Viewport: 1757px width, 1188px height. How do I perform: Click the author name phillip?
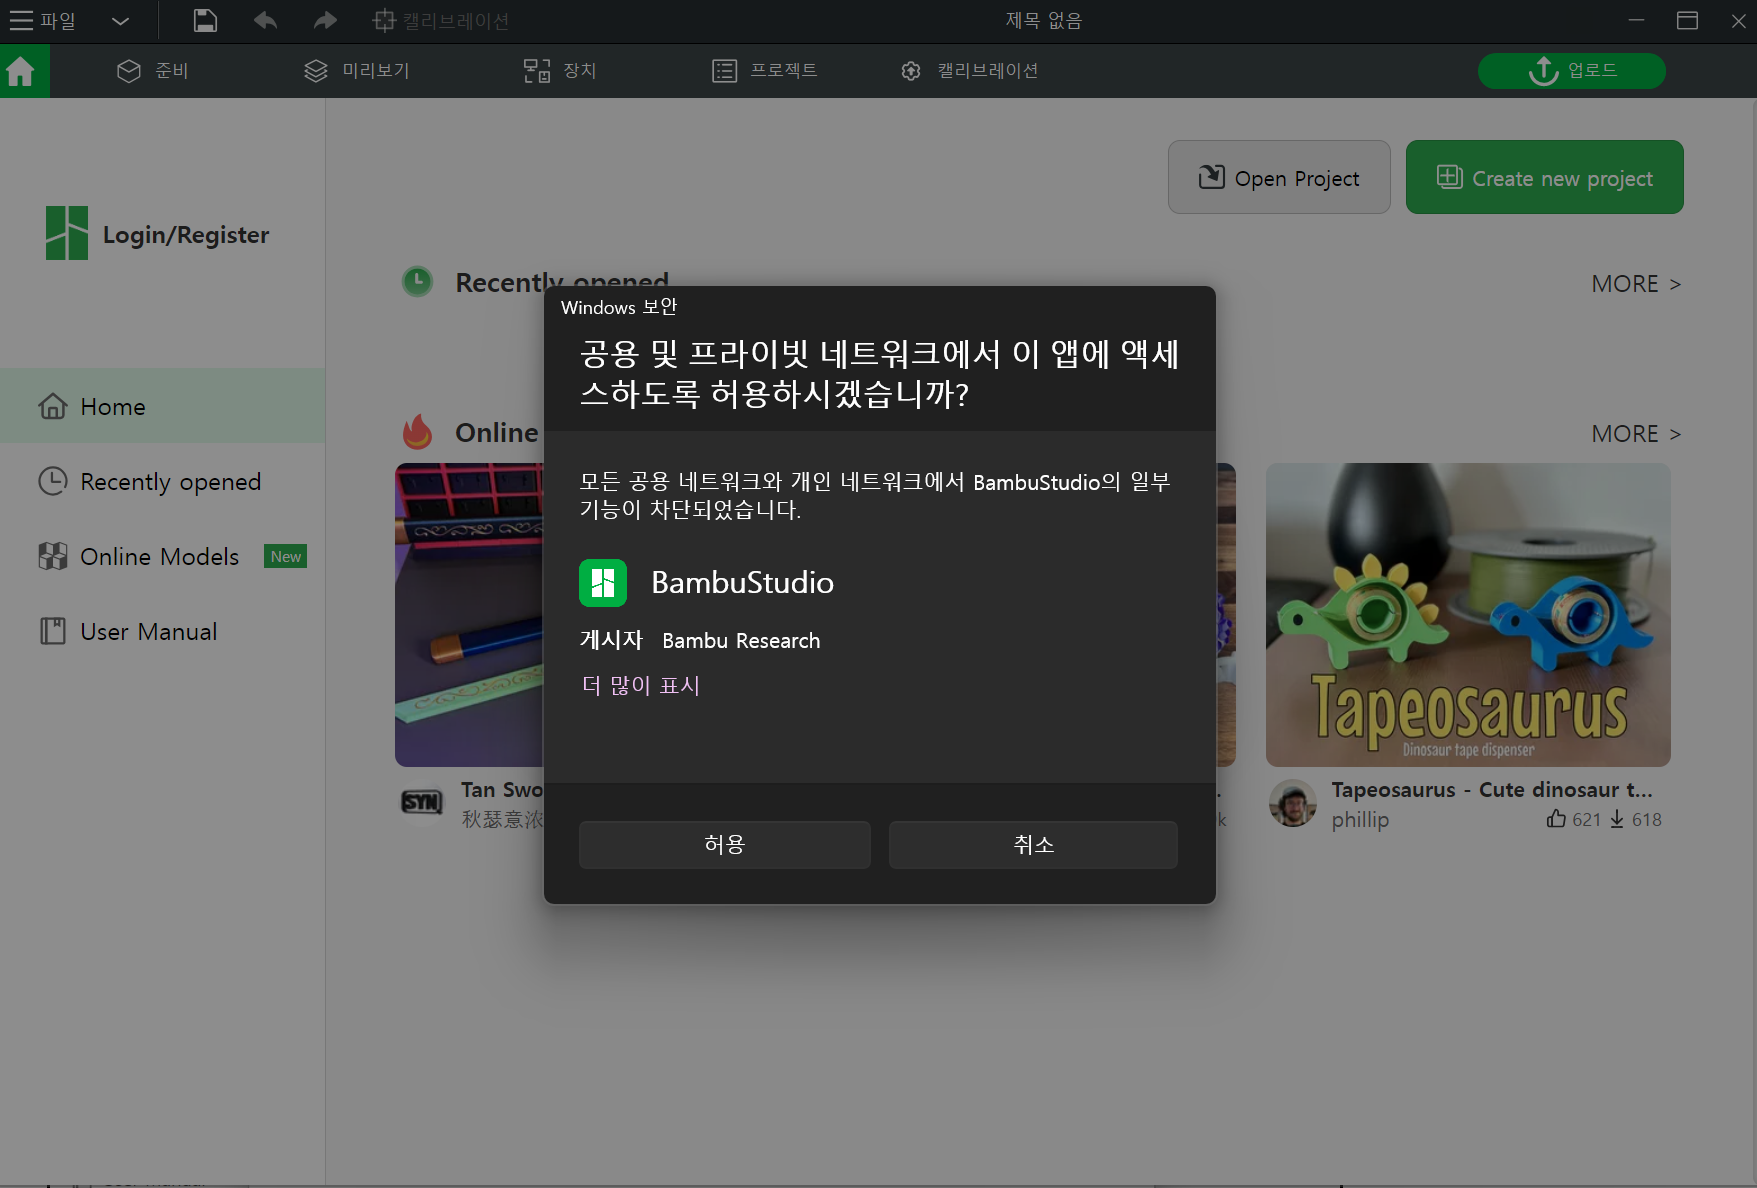(1360, 819)
